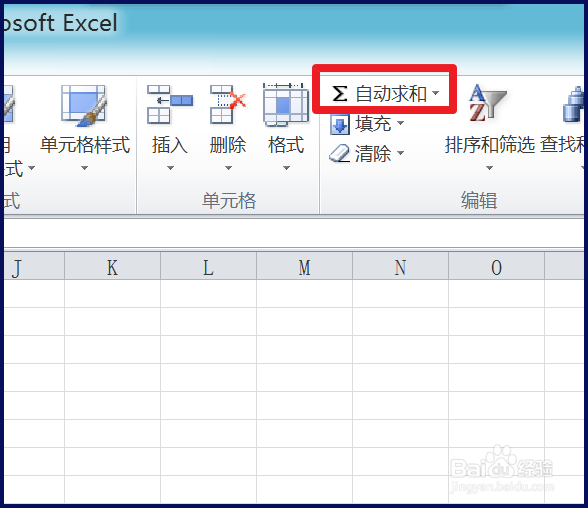Viewport: 588px width, 508px height.
Task: Expand the 插入 dropdown arrow
Action: click(170, 168)
